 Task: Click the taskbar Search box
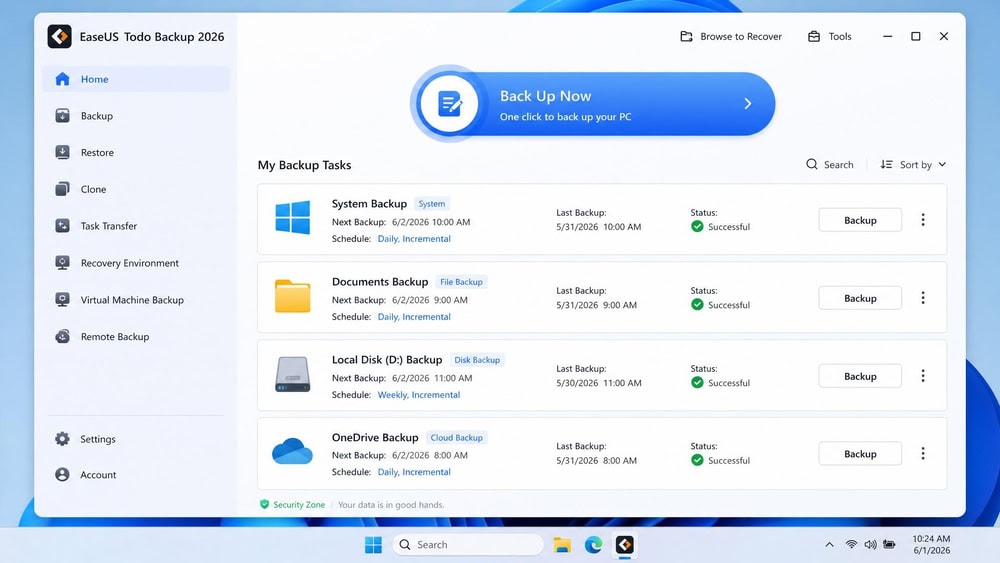tap(469, 545)
